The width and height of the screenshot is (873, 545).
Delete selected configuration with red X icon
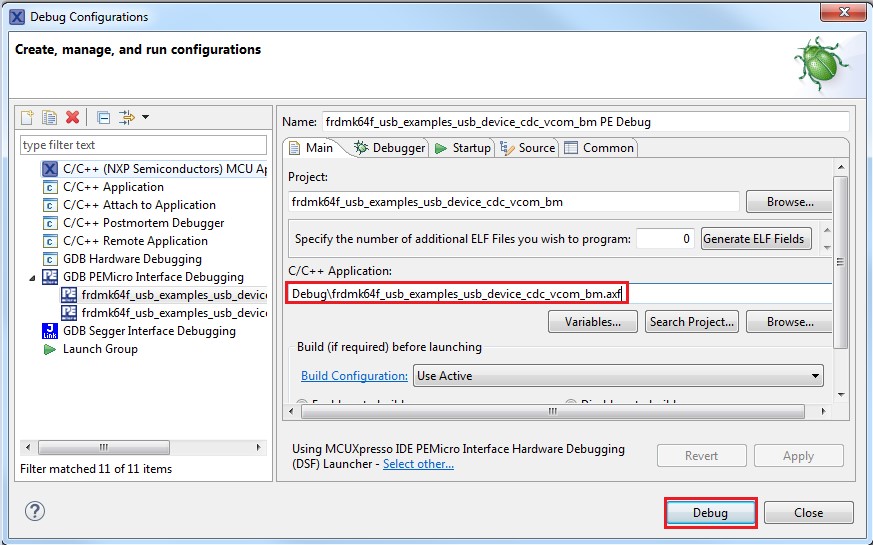coord(72,117)
